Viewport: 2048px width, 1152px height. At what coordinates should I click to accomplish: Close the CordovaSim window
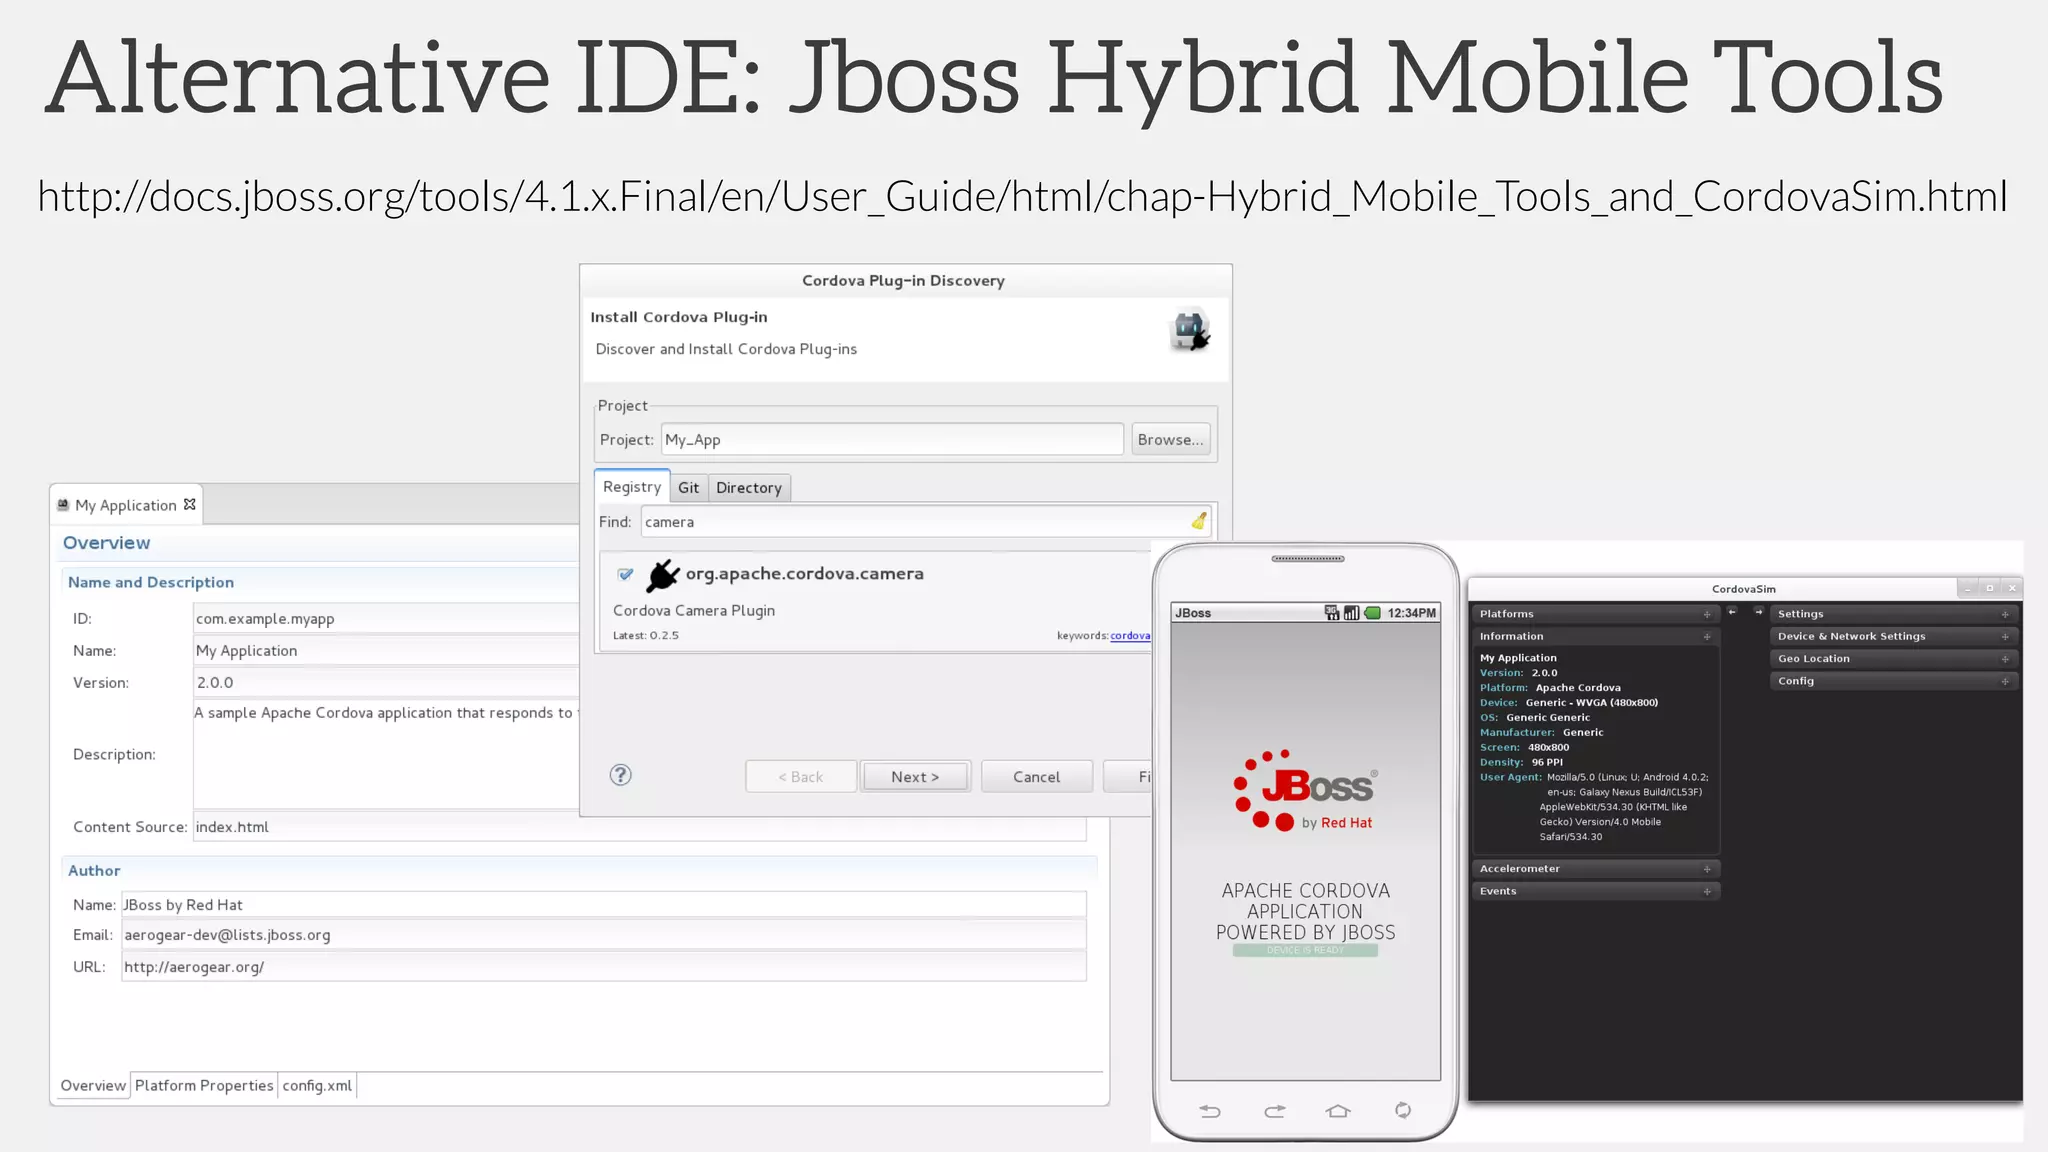(2012, 588)
